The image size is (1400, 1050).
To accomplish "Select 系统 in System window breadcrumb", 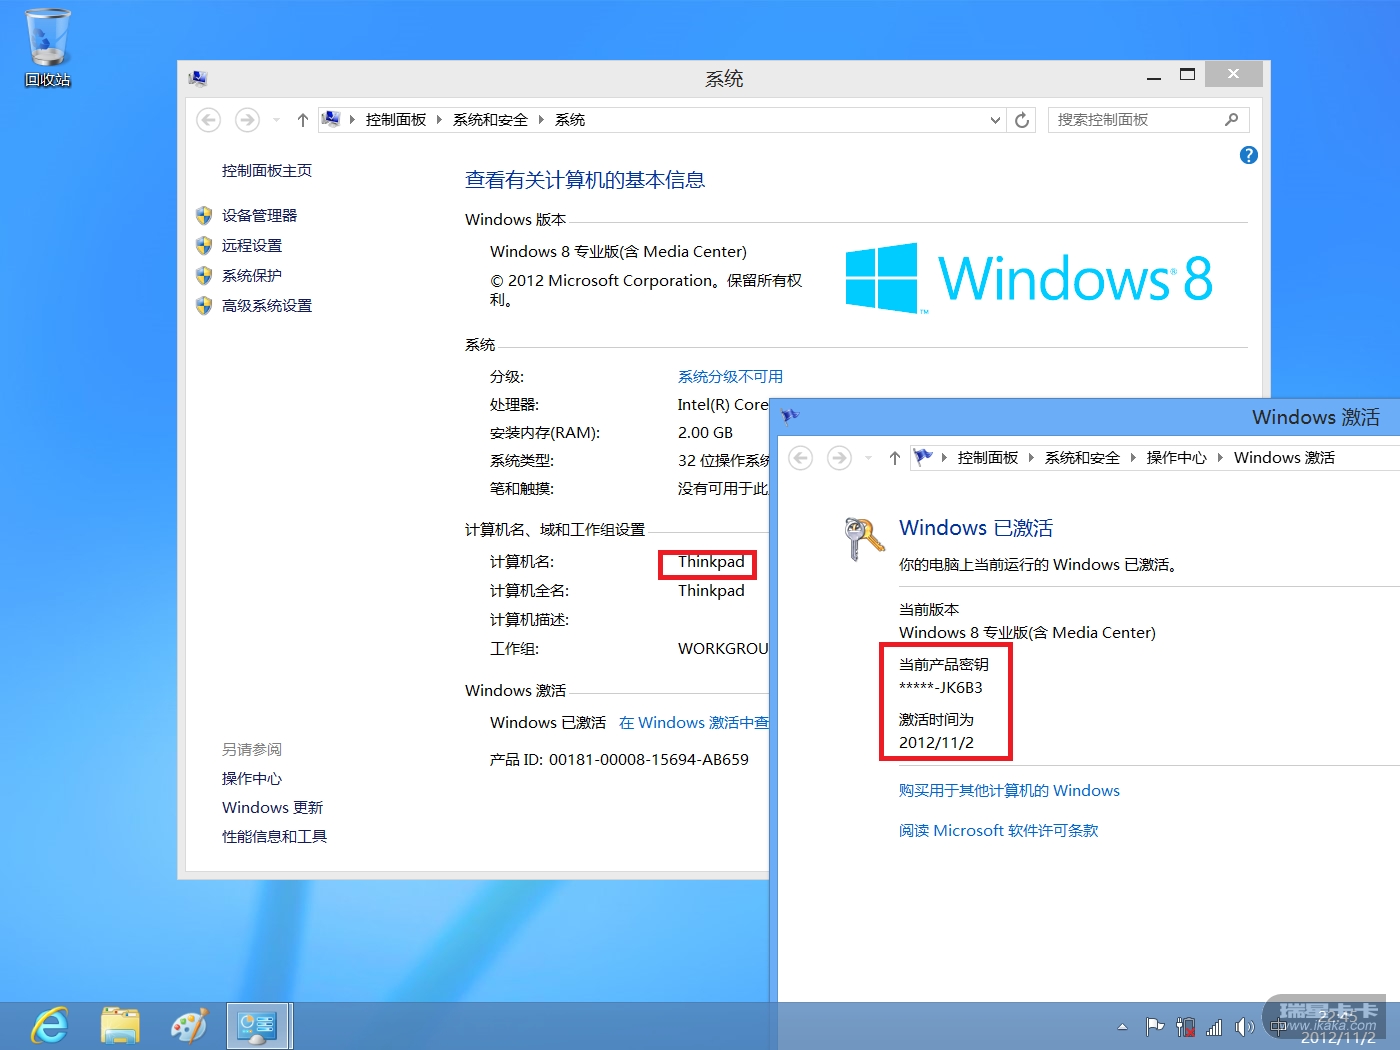I will (570, 120).
